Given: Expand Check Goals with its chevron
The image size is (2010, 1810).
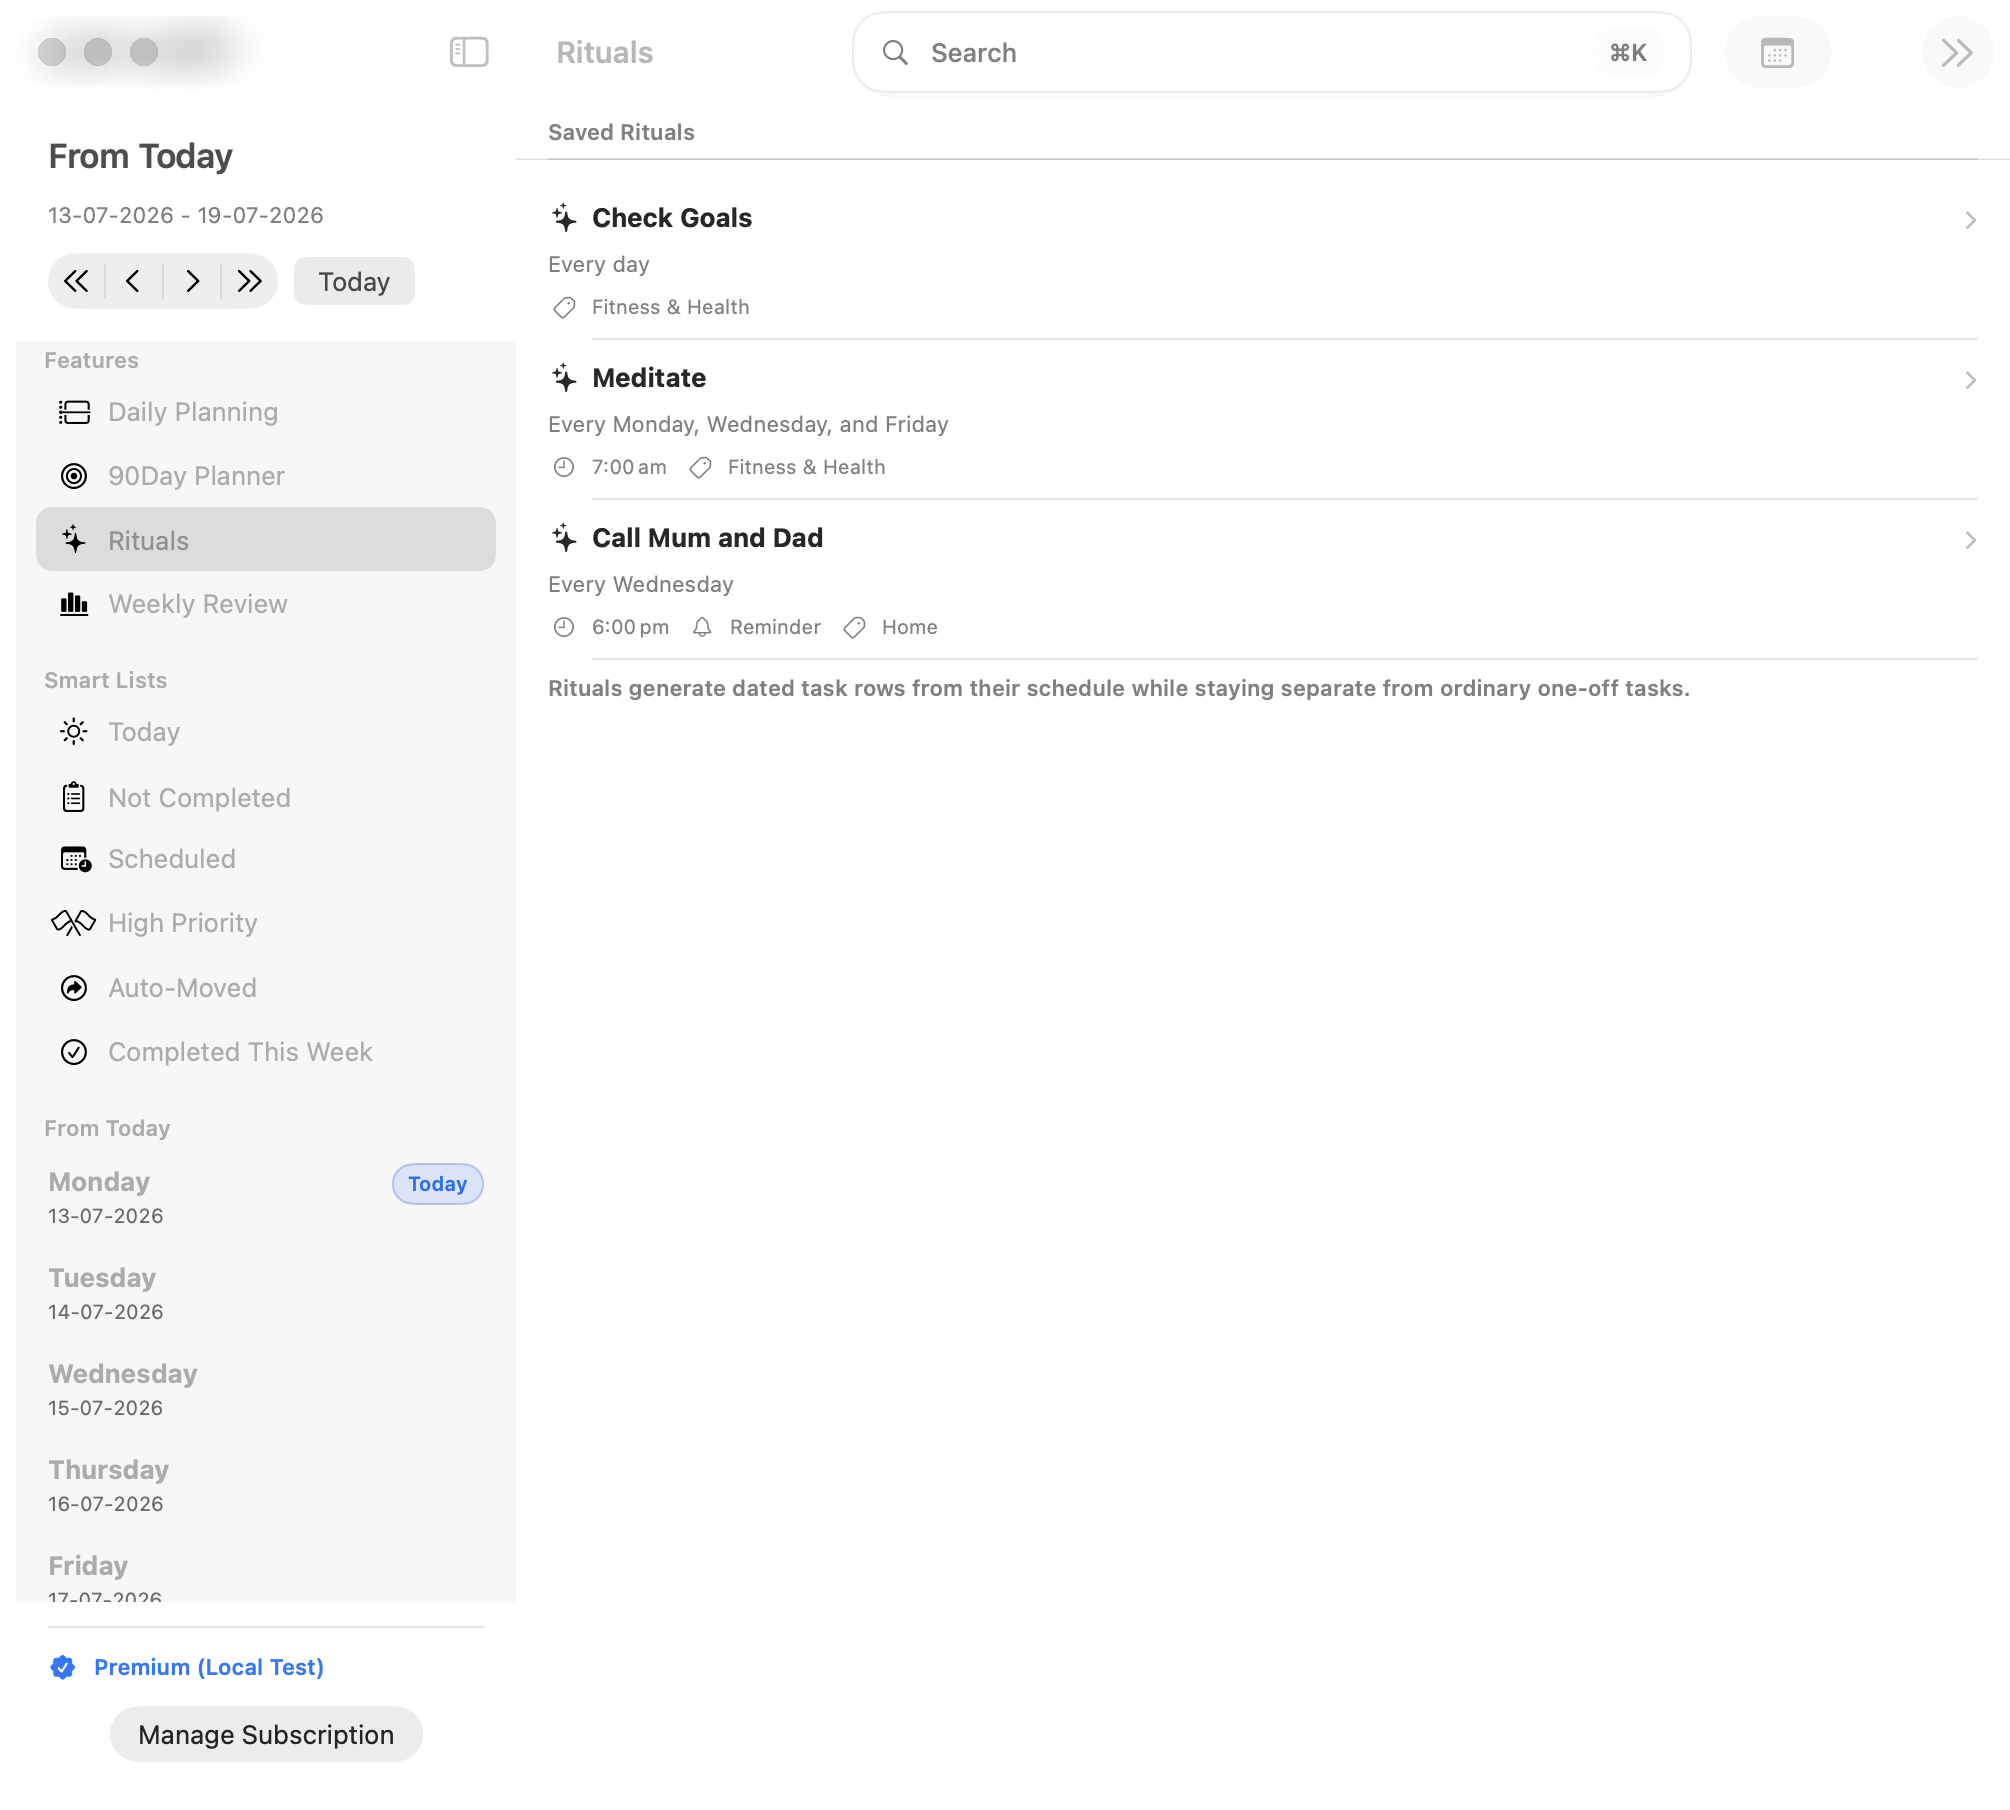Looking at the screenshot, I should 1970,220.
